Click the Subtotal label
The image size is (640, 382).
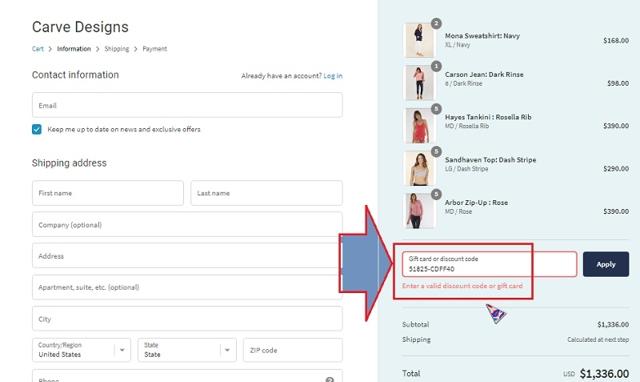[416, 325]
